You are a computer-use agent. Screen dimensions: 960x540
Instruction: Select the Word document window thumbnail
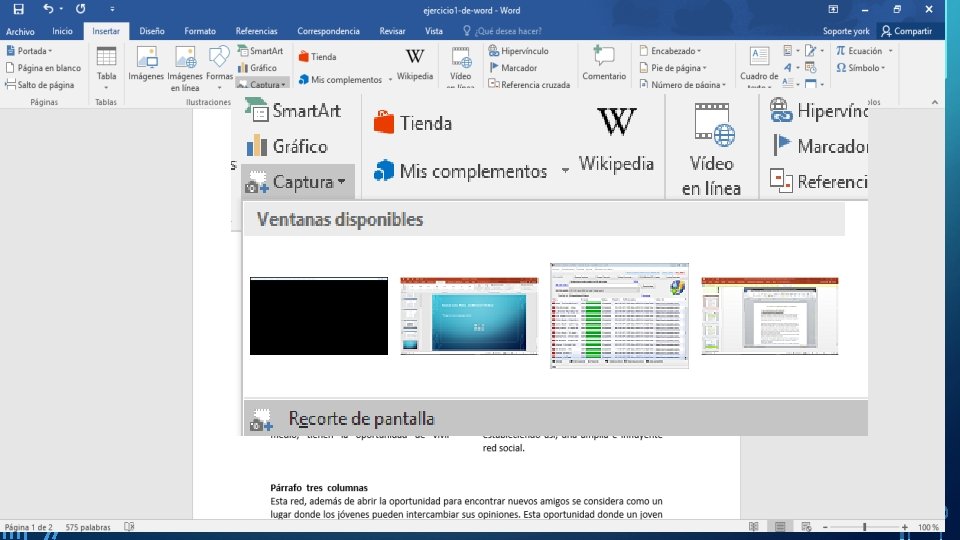point(770,316)
